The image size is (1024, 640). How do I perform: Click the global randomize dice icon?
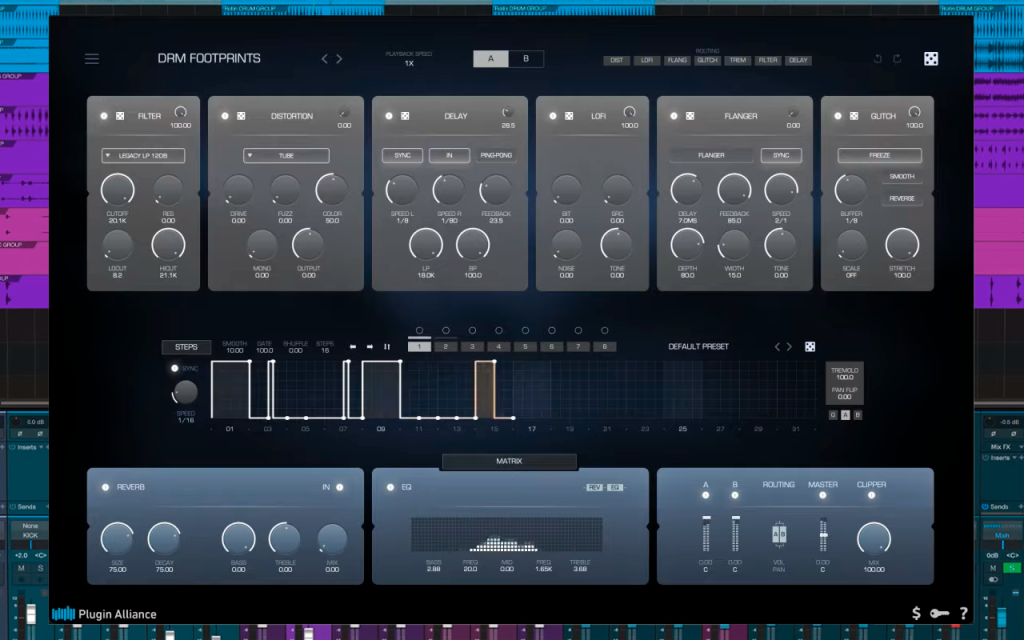(x=931, y=59)
